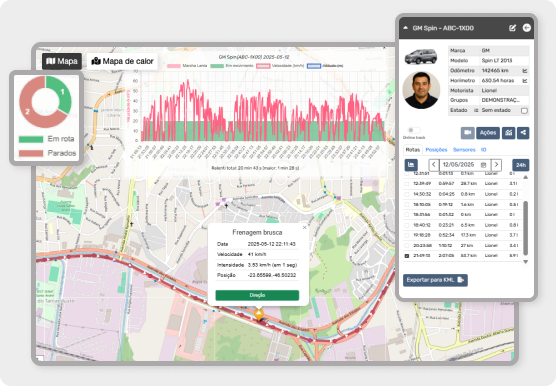Image resolution: width=556 pixels, height=386 pixels.
Task: Click the 24h button
Action: tap(521, 165)
